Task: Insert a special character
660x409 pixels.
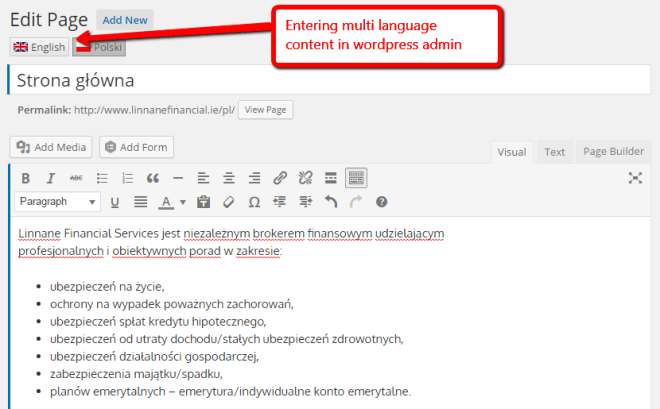Action: tap(254, 202)
